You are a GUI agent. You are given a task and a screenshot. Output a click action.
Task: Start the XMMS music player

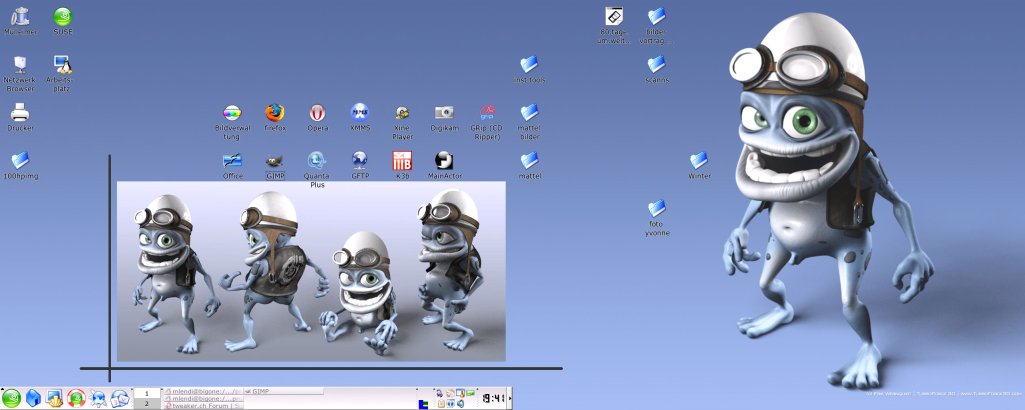pyautogui.click(x=360, y=113)
